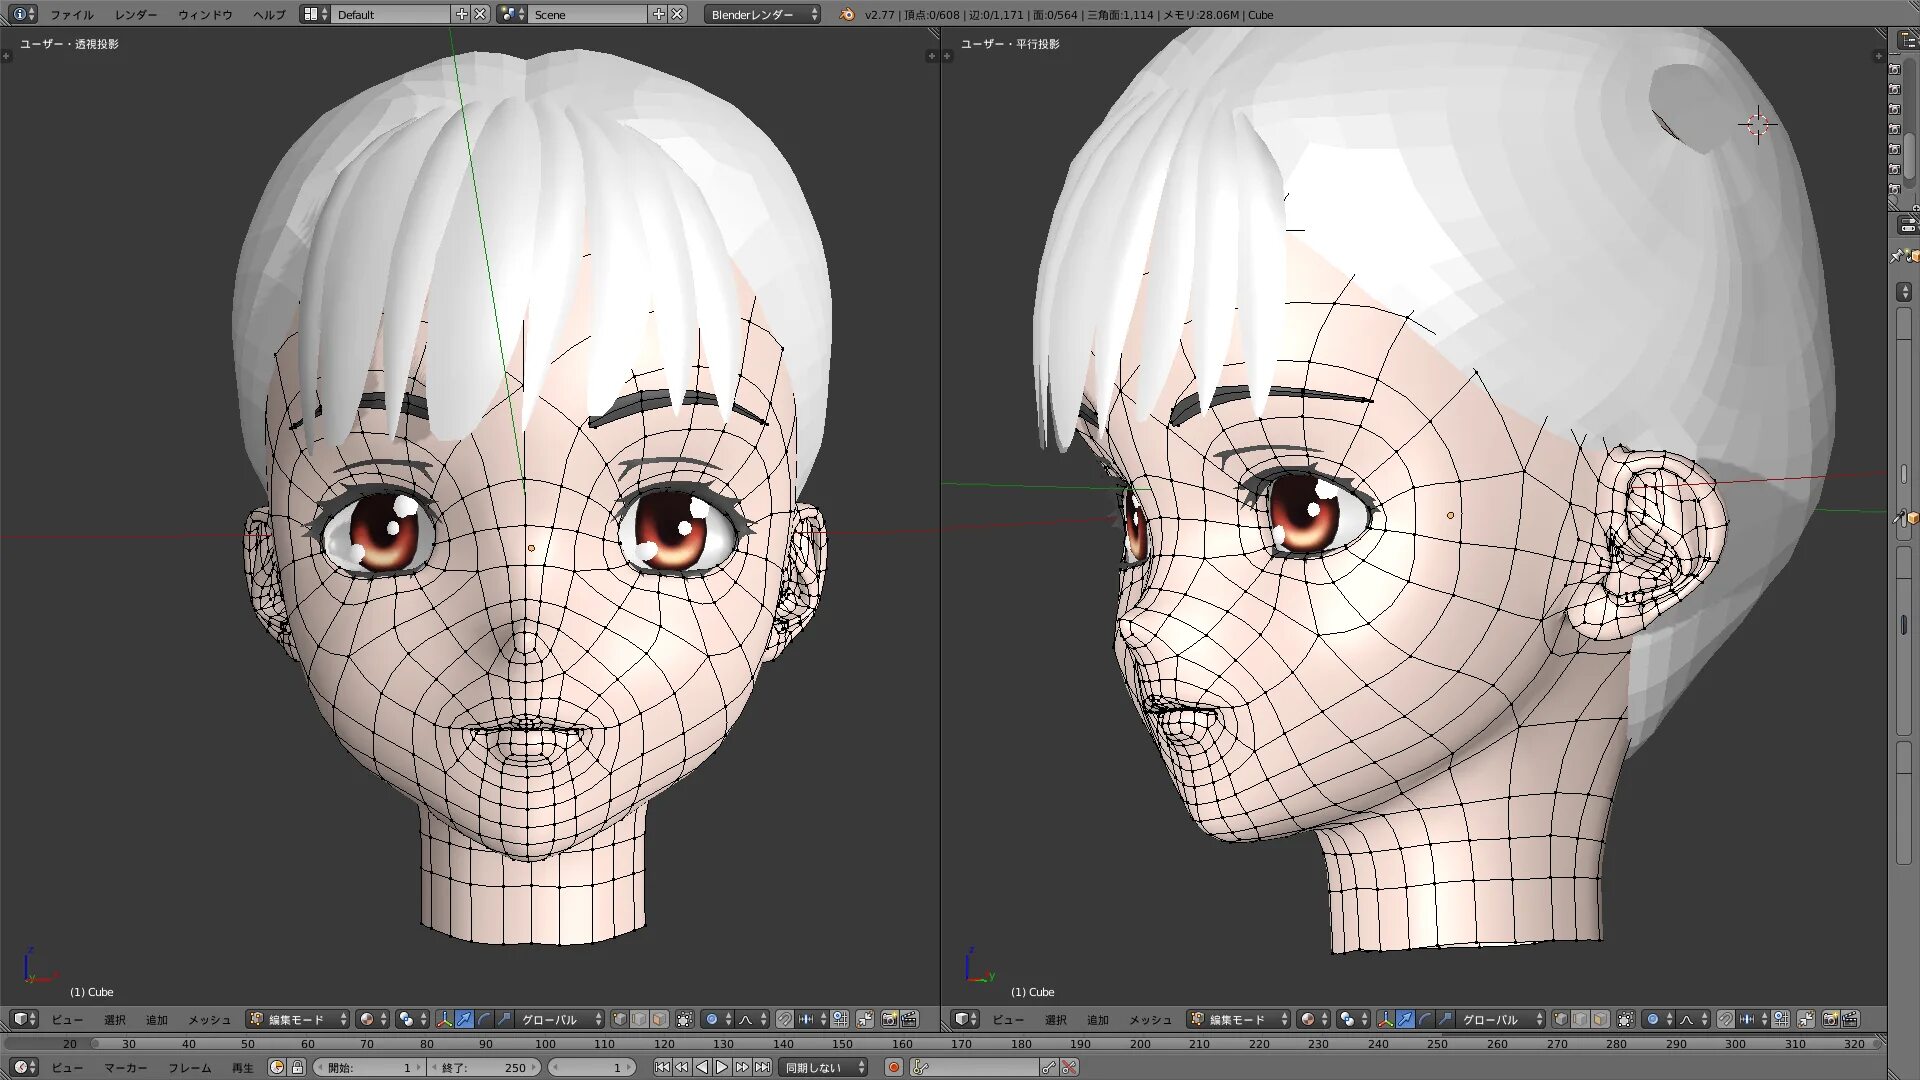Click the record keyframe button in the timeline
1920x1080 pixels.
pos(894,1067)
